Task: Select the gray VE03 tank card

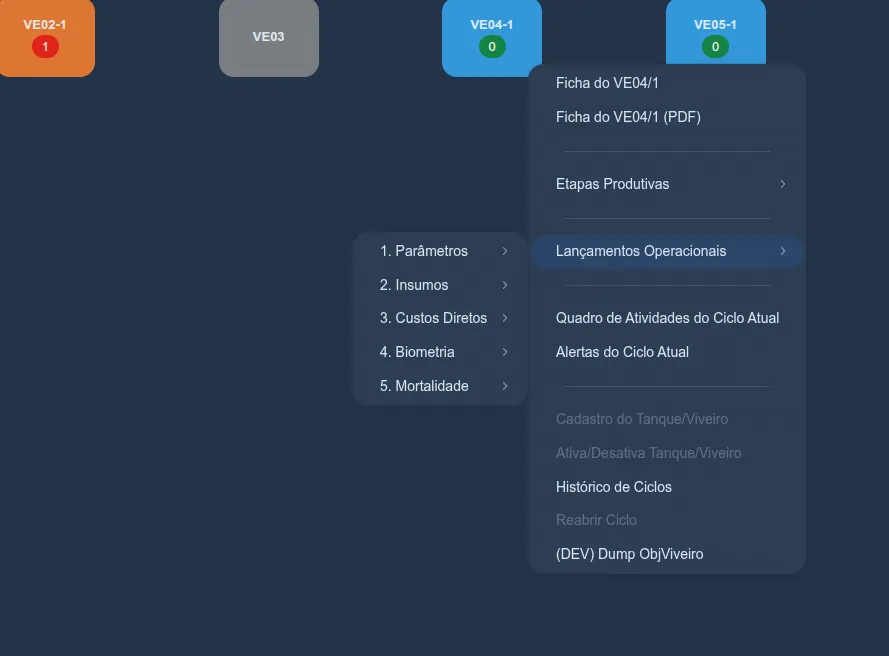Action: 269,37
